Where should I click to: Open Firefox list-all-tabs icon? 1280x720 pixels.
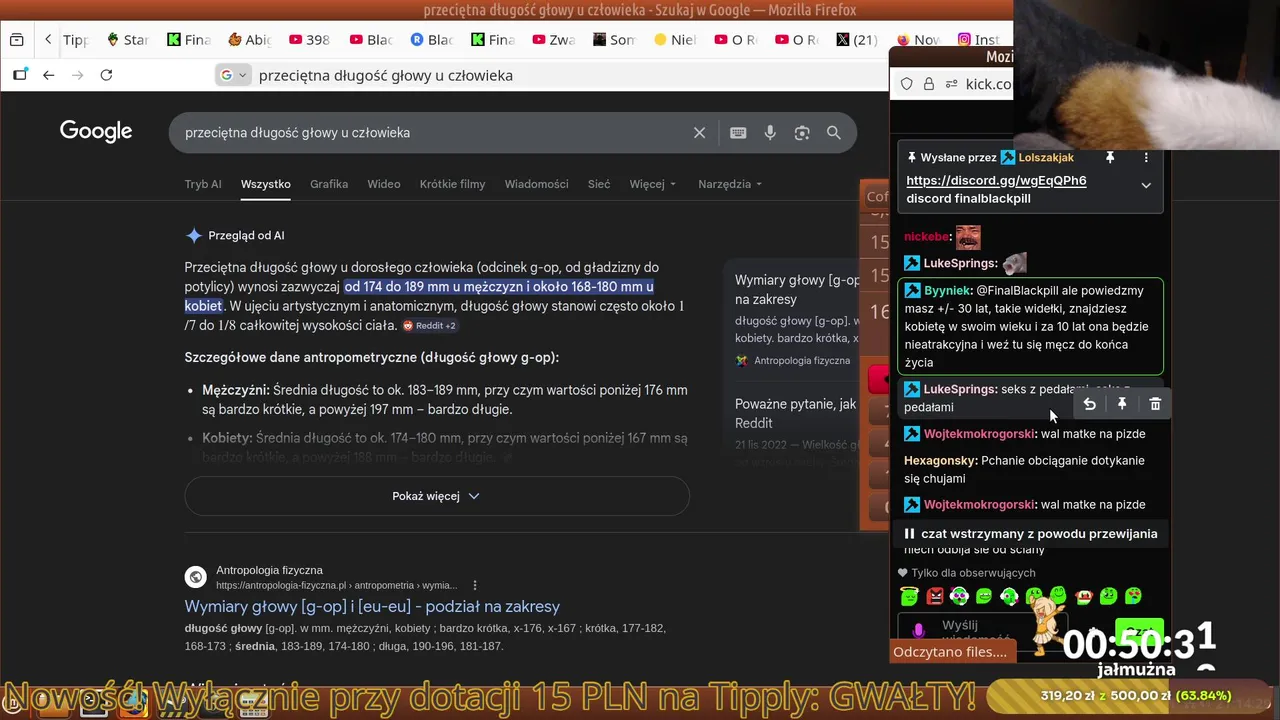(16, 40)
